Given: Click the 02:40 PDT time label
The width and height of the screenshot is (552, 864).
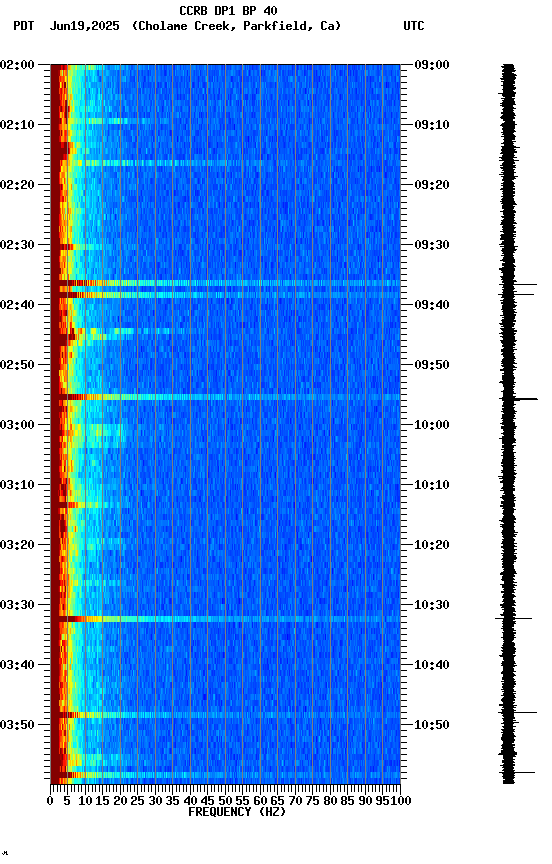Looking at the screenshot, I should [17, 305].
